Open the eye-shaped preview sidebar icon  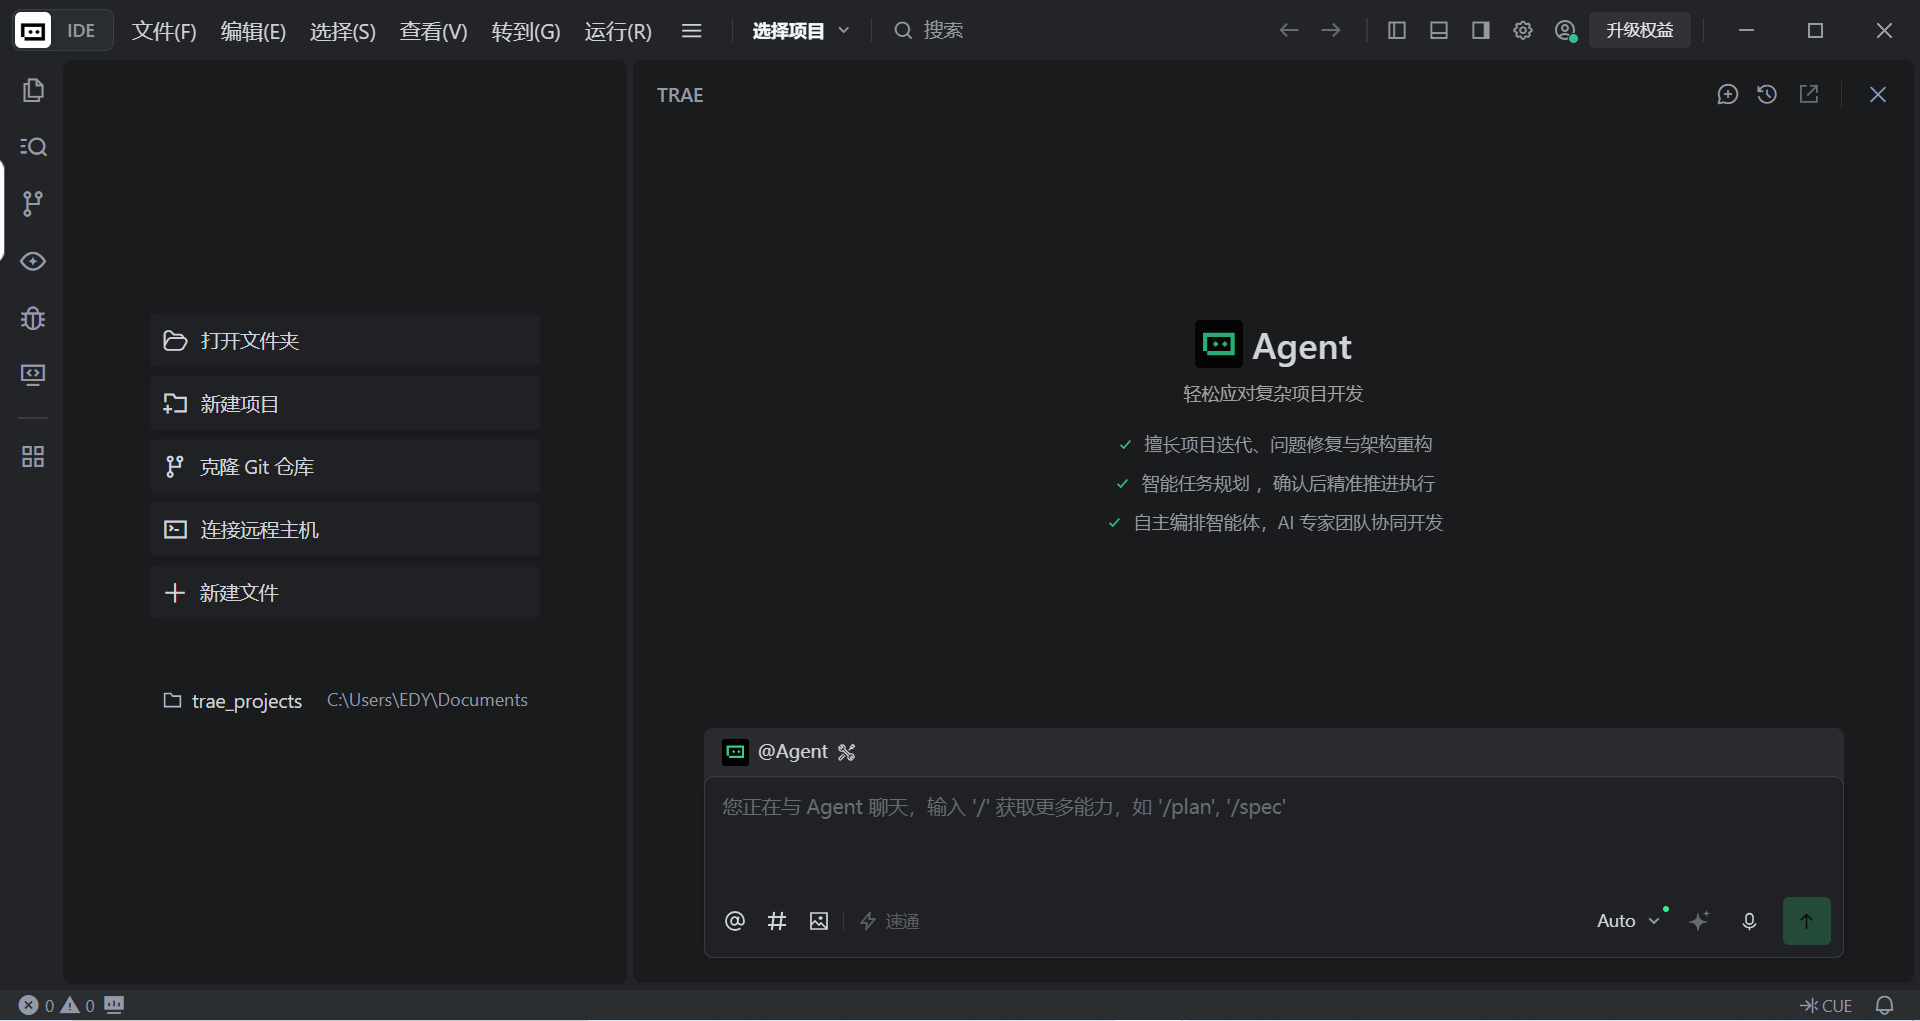[33, 261]
